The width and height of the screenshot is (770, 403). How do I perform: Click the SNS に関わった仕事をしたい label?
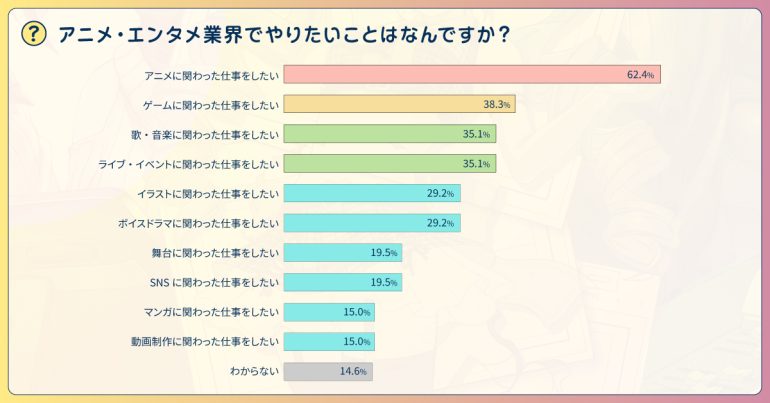pos(212,282)
